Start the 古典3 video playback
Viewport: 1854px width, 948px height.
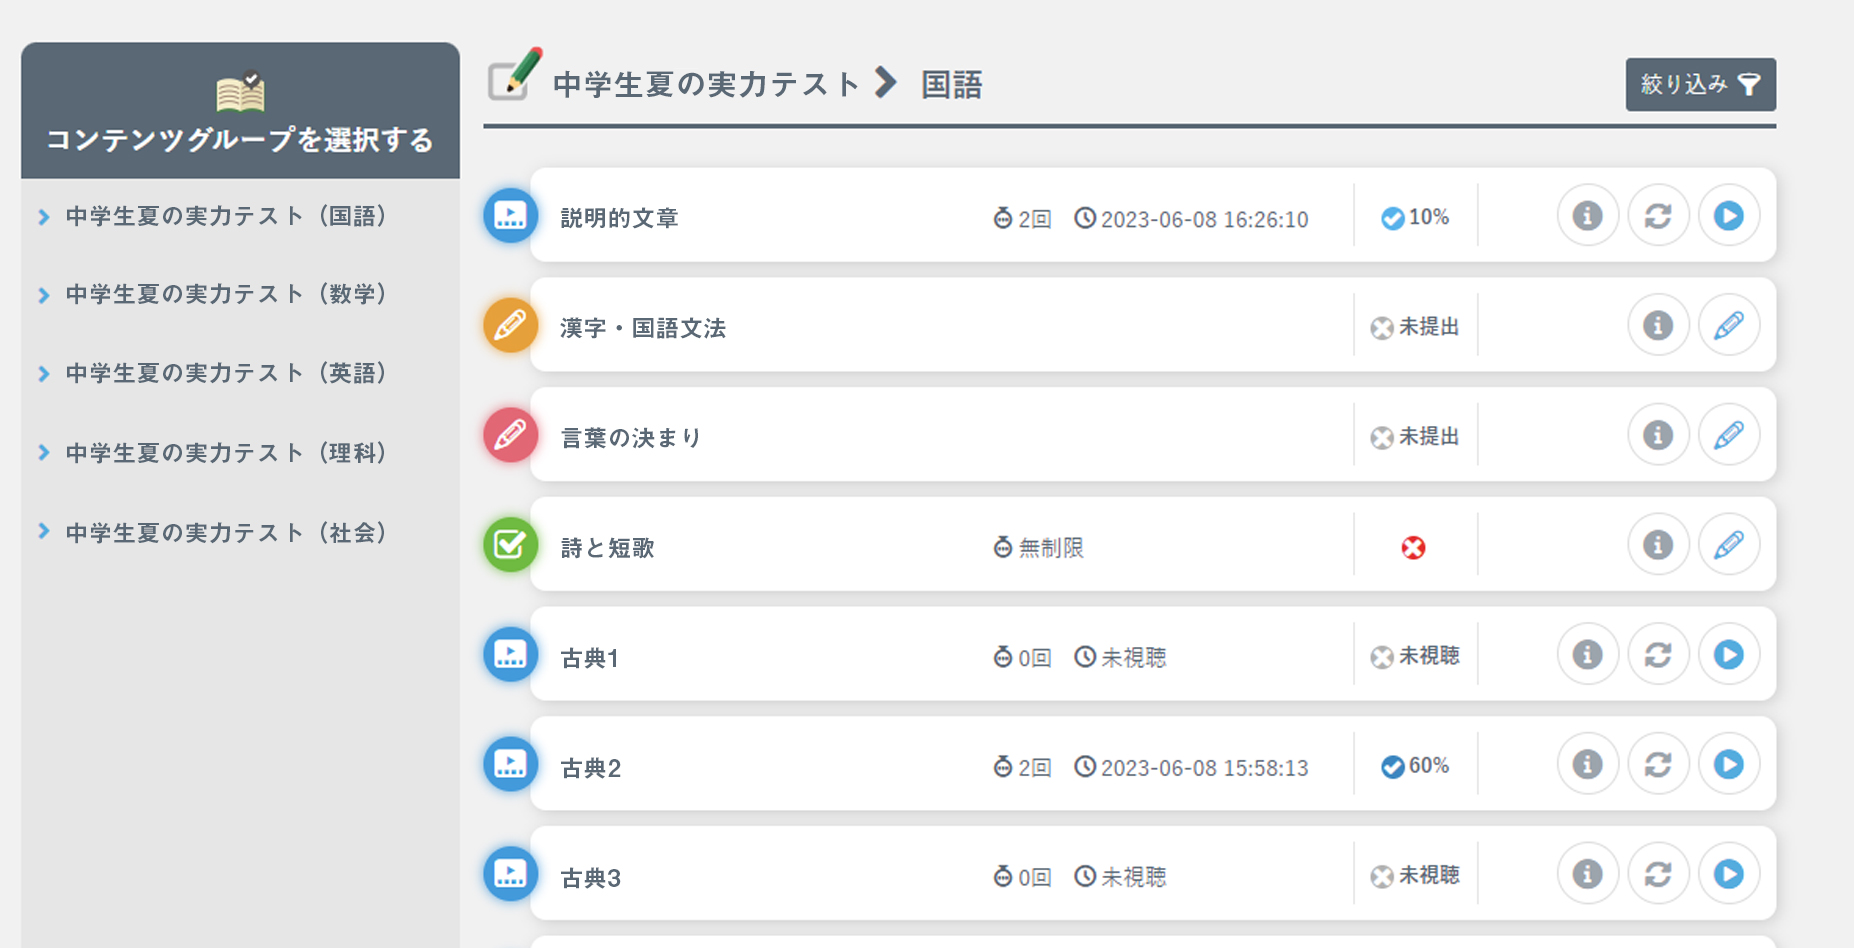pos(1729,873)
